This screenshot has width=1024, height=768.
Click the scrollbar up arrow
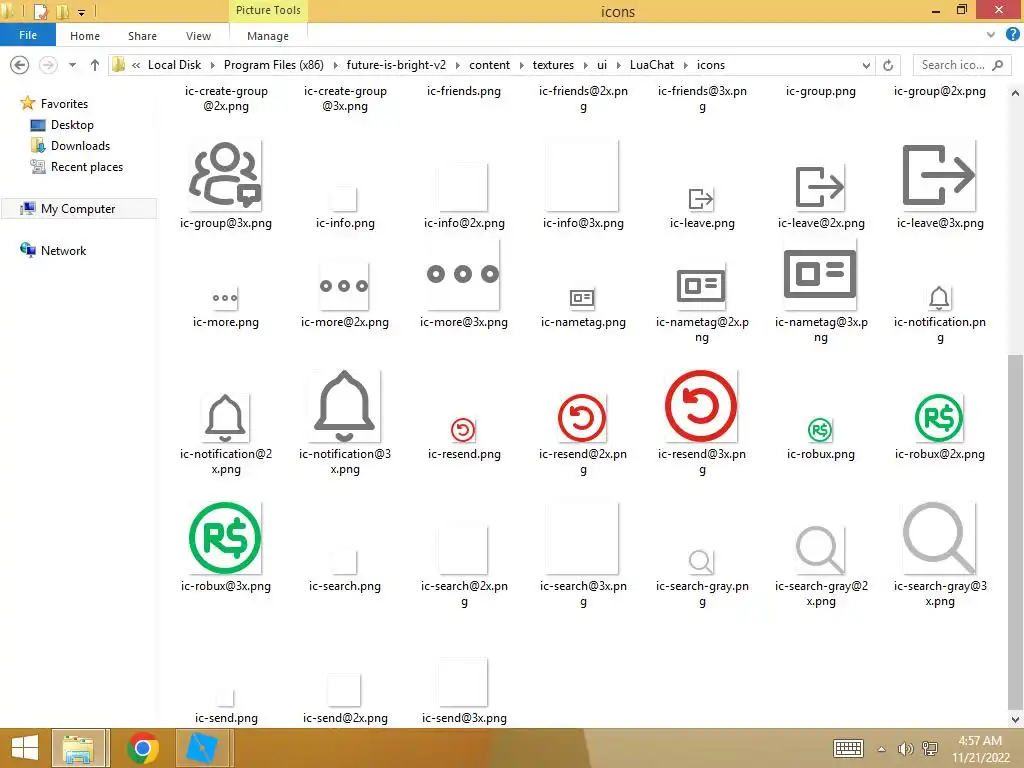coord(1015,93)
